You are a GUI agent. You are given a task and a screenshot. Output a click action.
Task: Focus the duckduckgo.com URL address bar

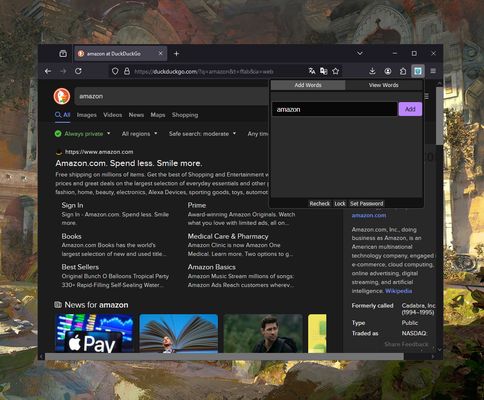203,71
